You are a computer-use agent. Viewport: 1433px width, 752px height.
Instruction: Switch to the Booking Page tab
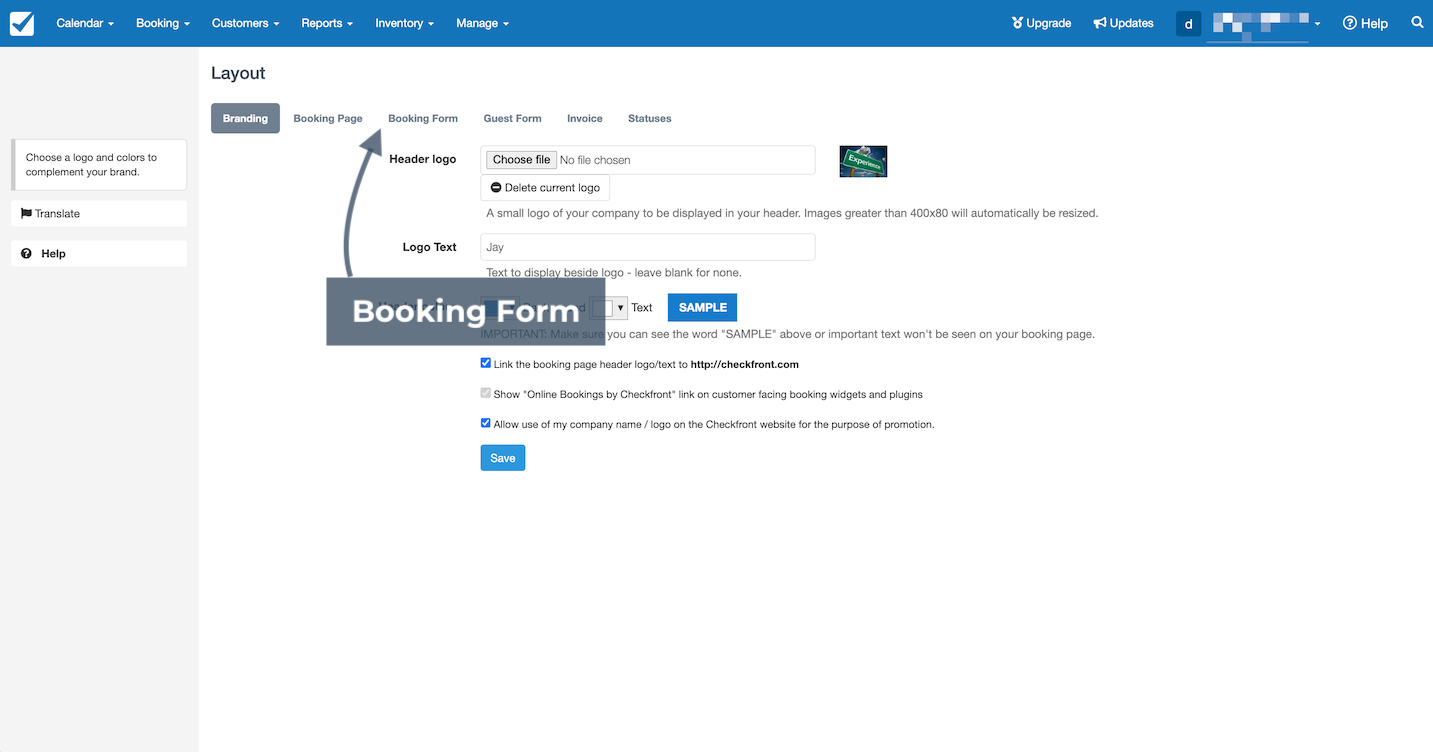pyautogui.click(x=328, y=118)
